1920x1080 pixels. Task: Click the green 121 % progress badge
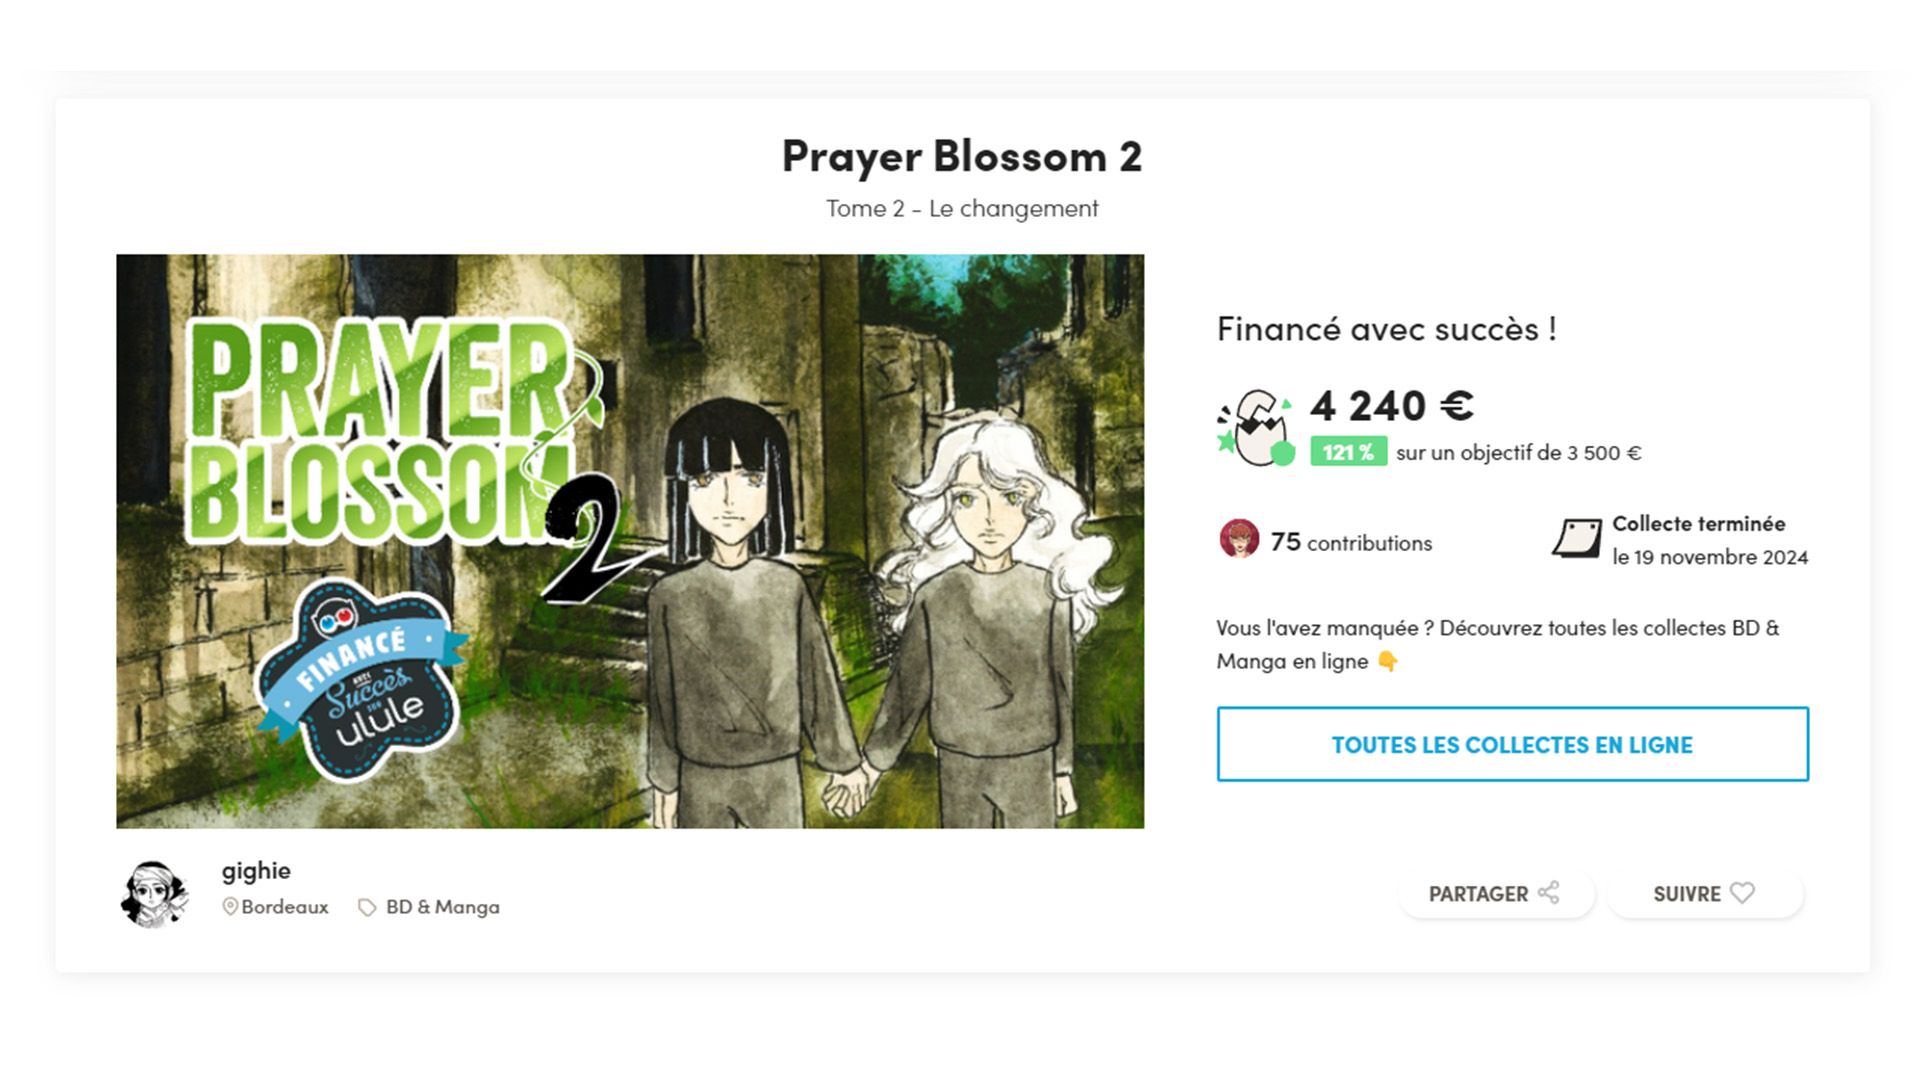pyautogui.click(x=1348, y=452)
